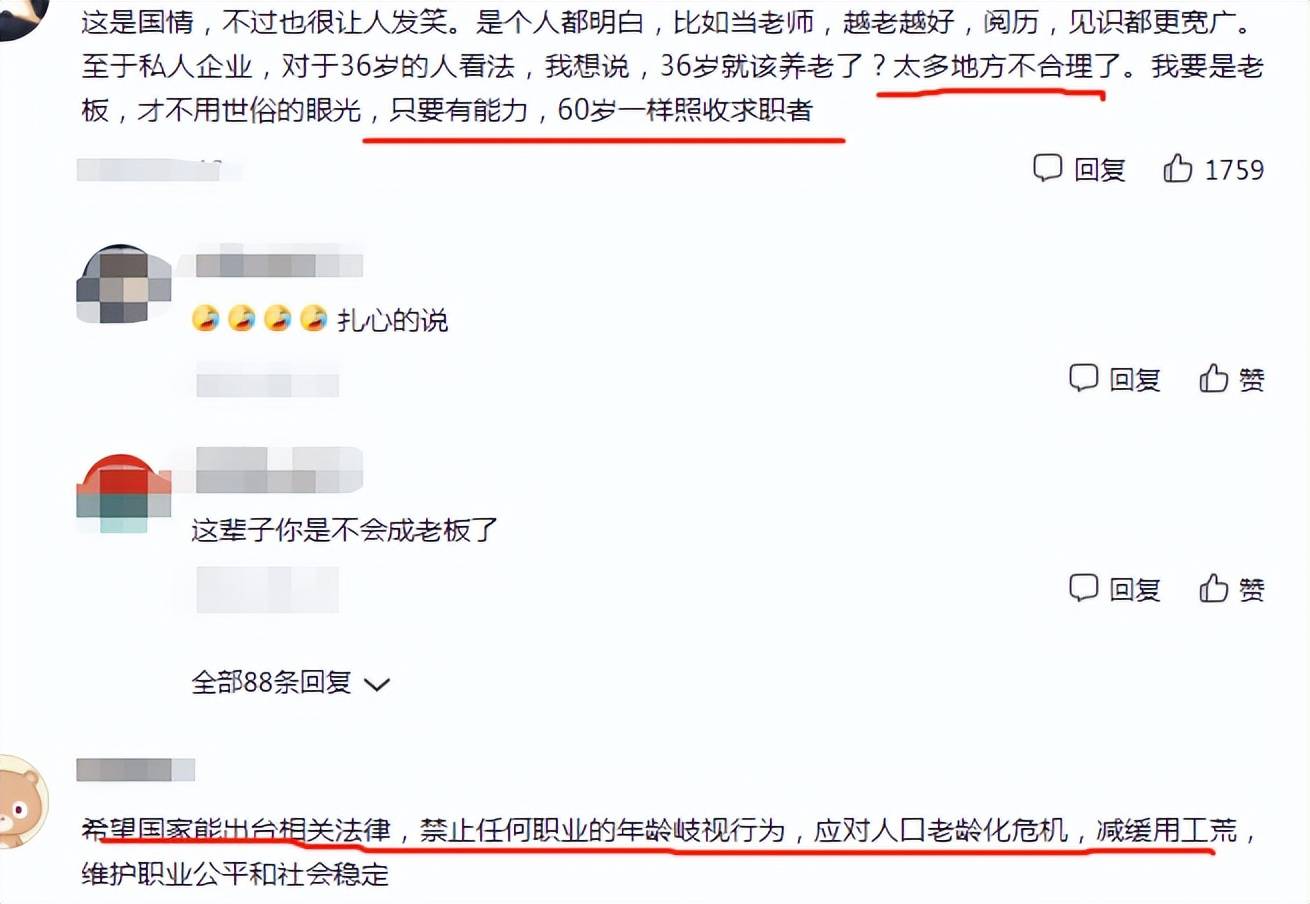Viewport: 1310px width, 904px height.
Task: Like the top comment with 1759 likes
Action: [x=1178, y=169]
